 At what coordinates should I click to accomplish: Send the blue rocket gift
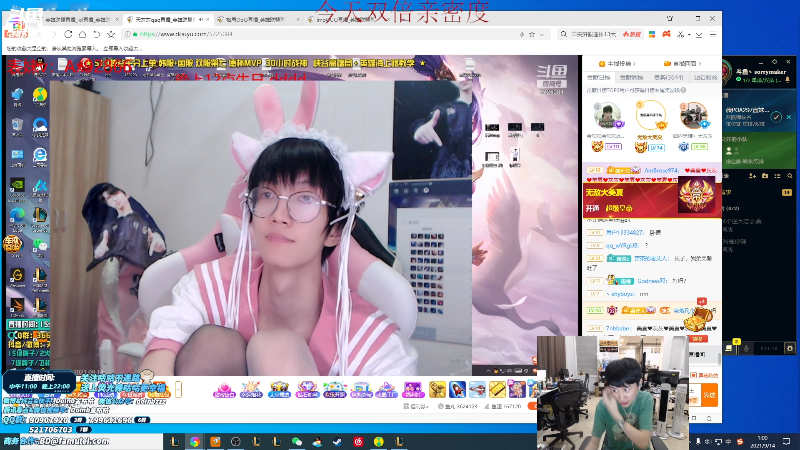tap(457, 389)
